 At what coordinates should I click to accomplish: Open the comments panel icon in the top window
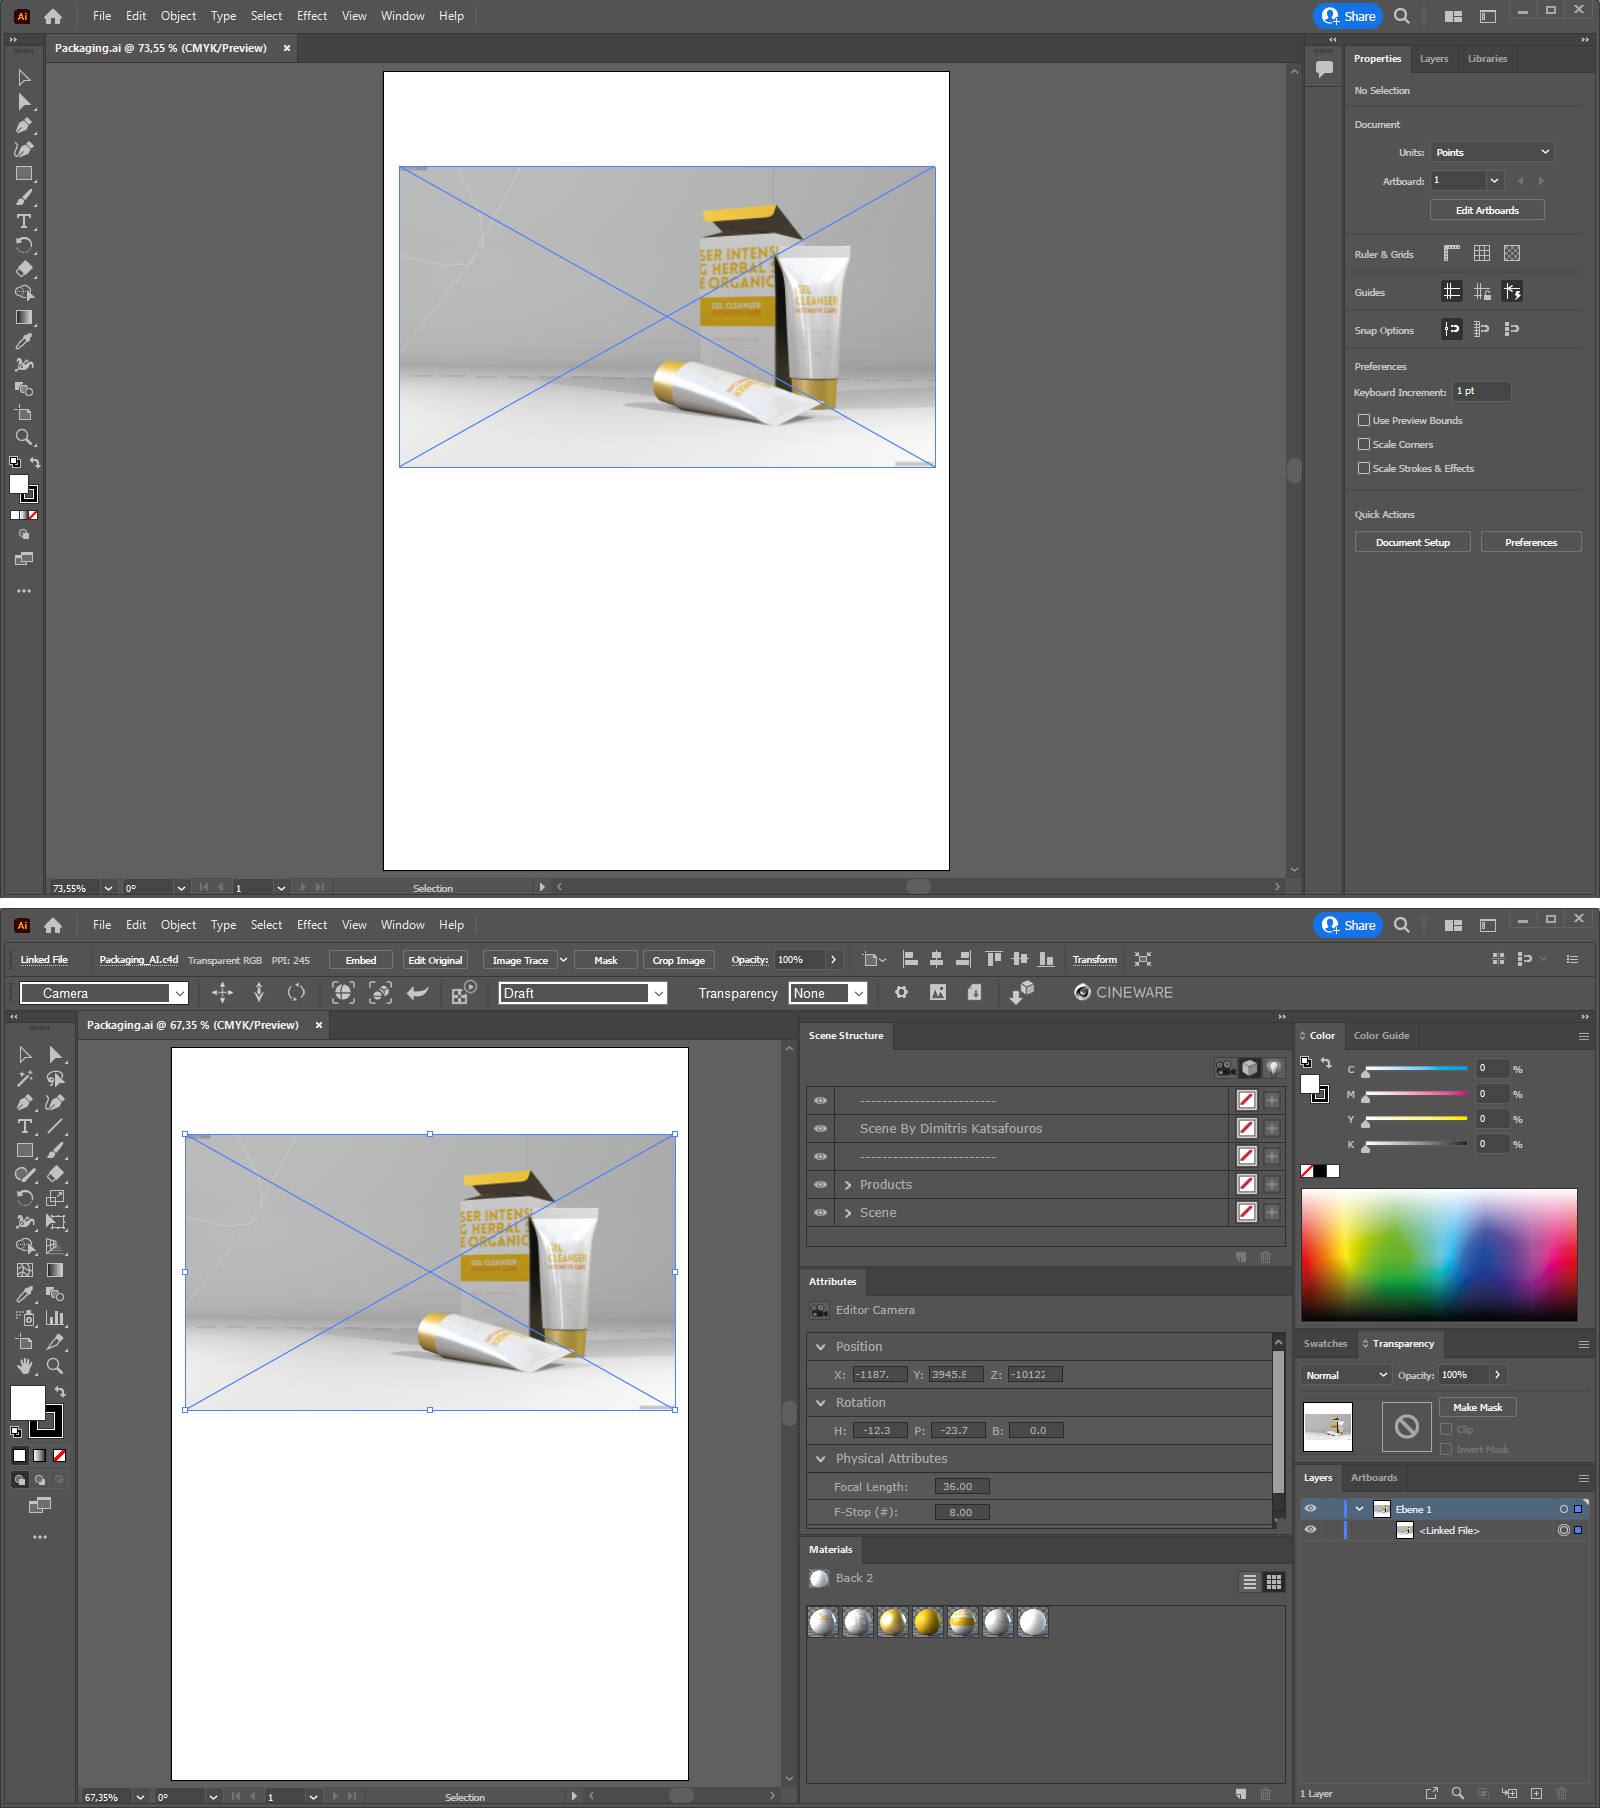(1324, 69)
